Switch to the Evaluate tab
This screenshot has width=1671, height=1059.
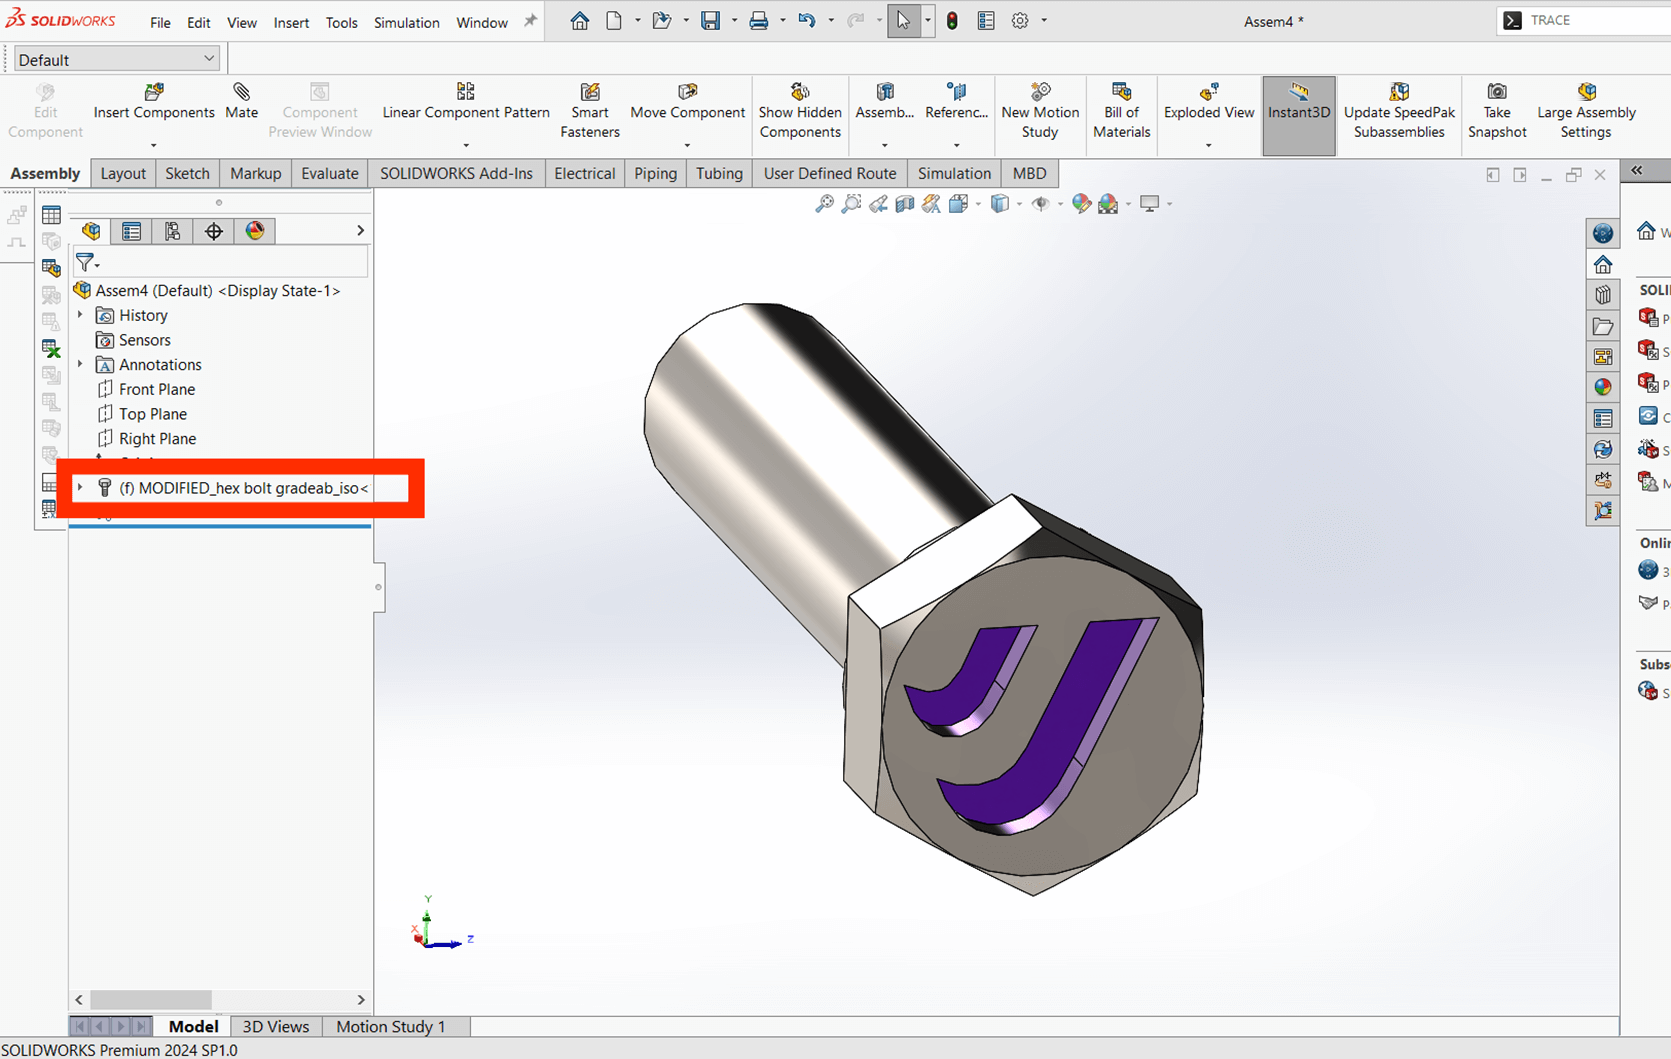coord(329,173)
